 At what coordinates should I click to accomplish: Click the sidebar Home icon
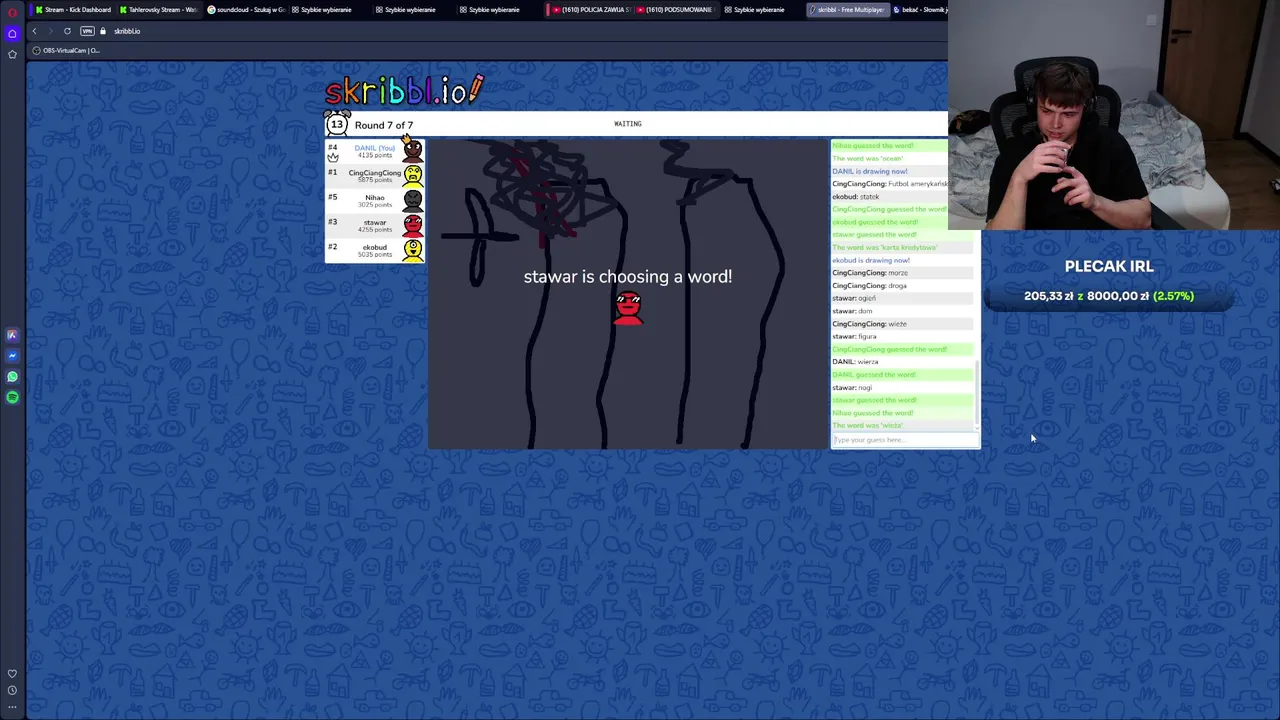[x=12, y=34]
